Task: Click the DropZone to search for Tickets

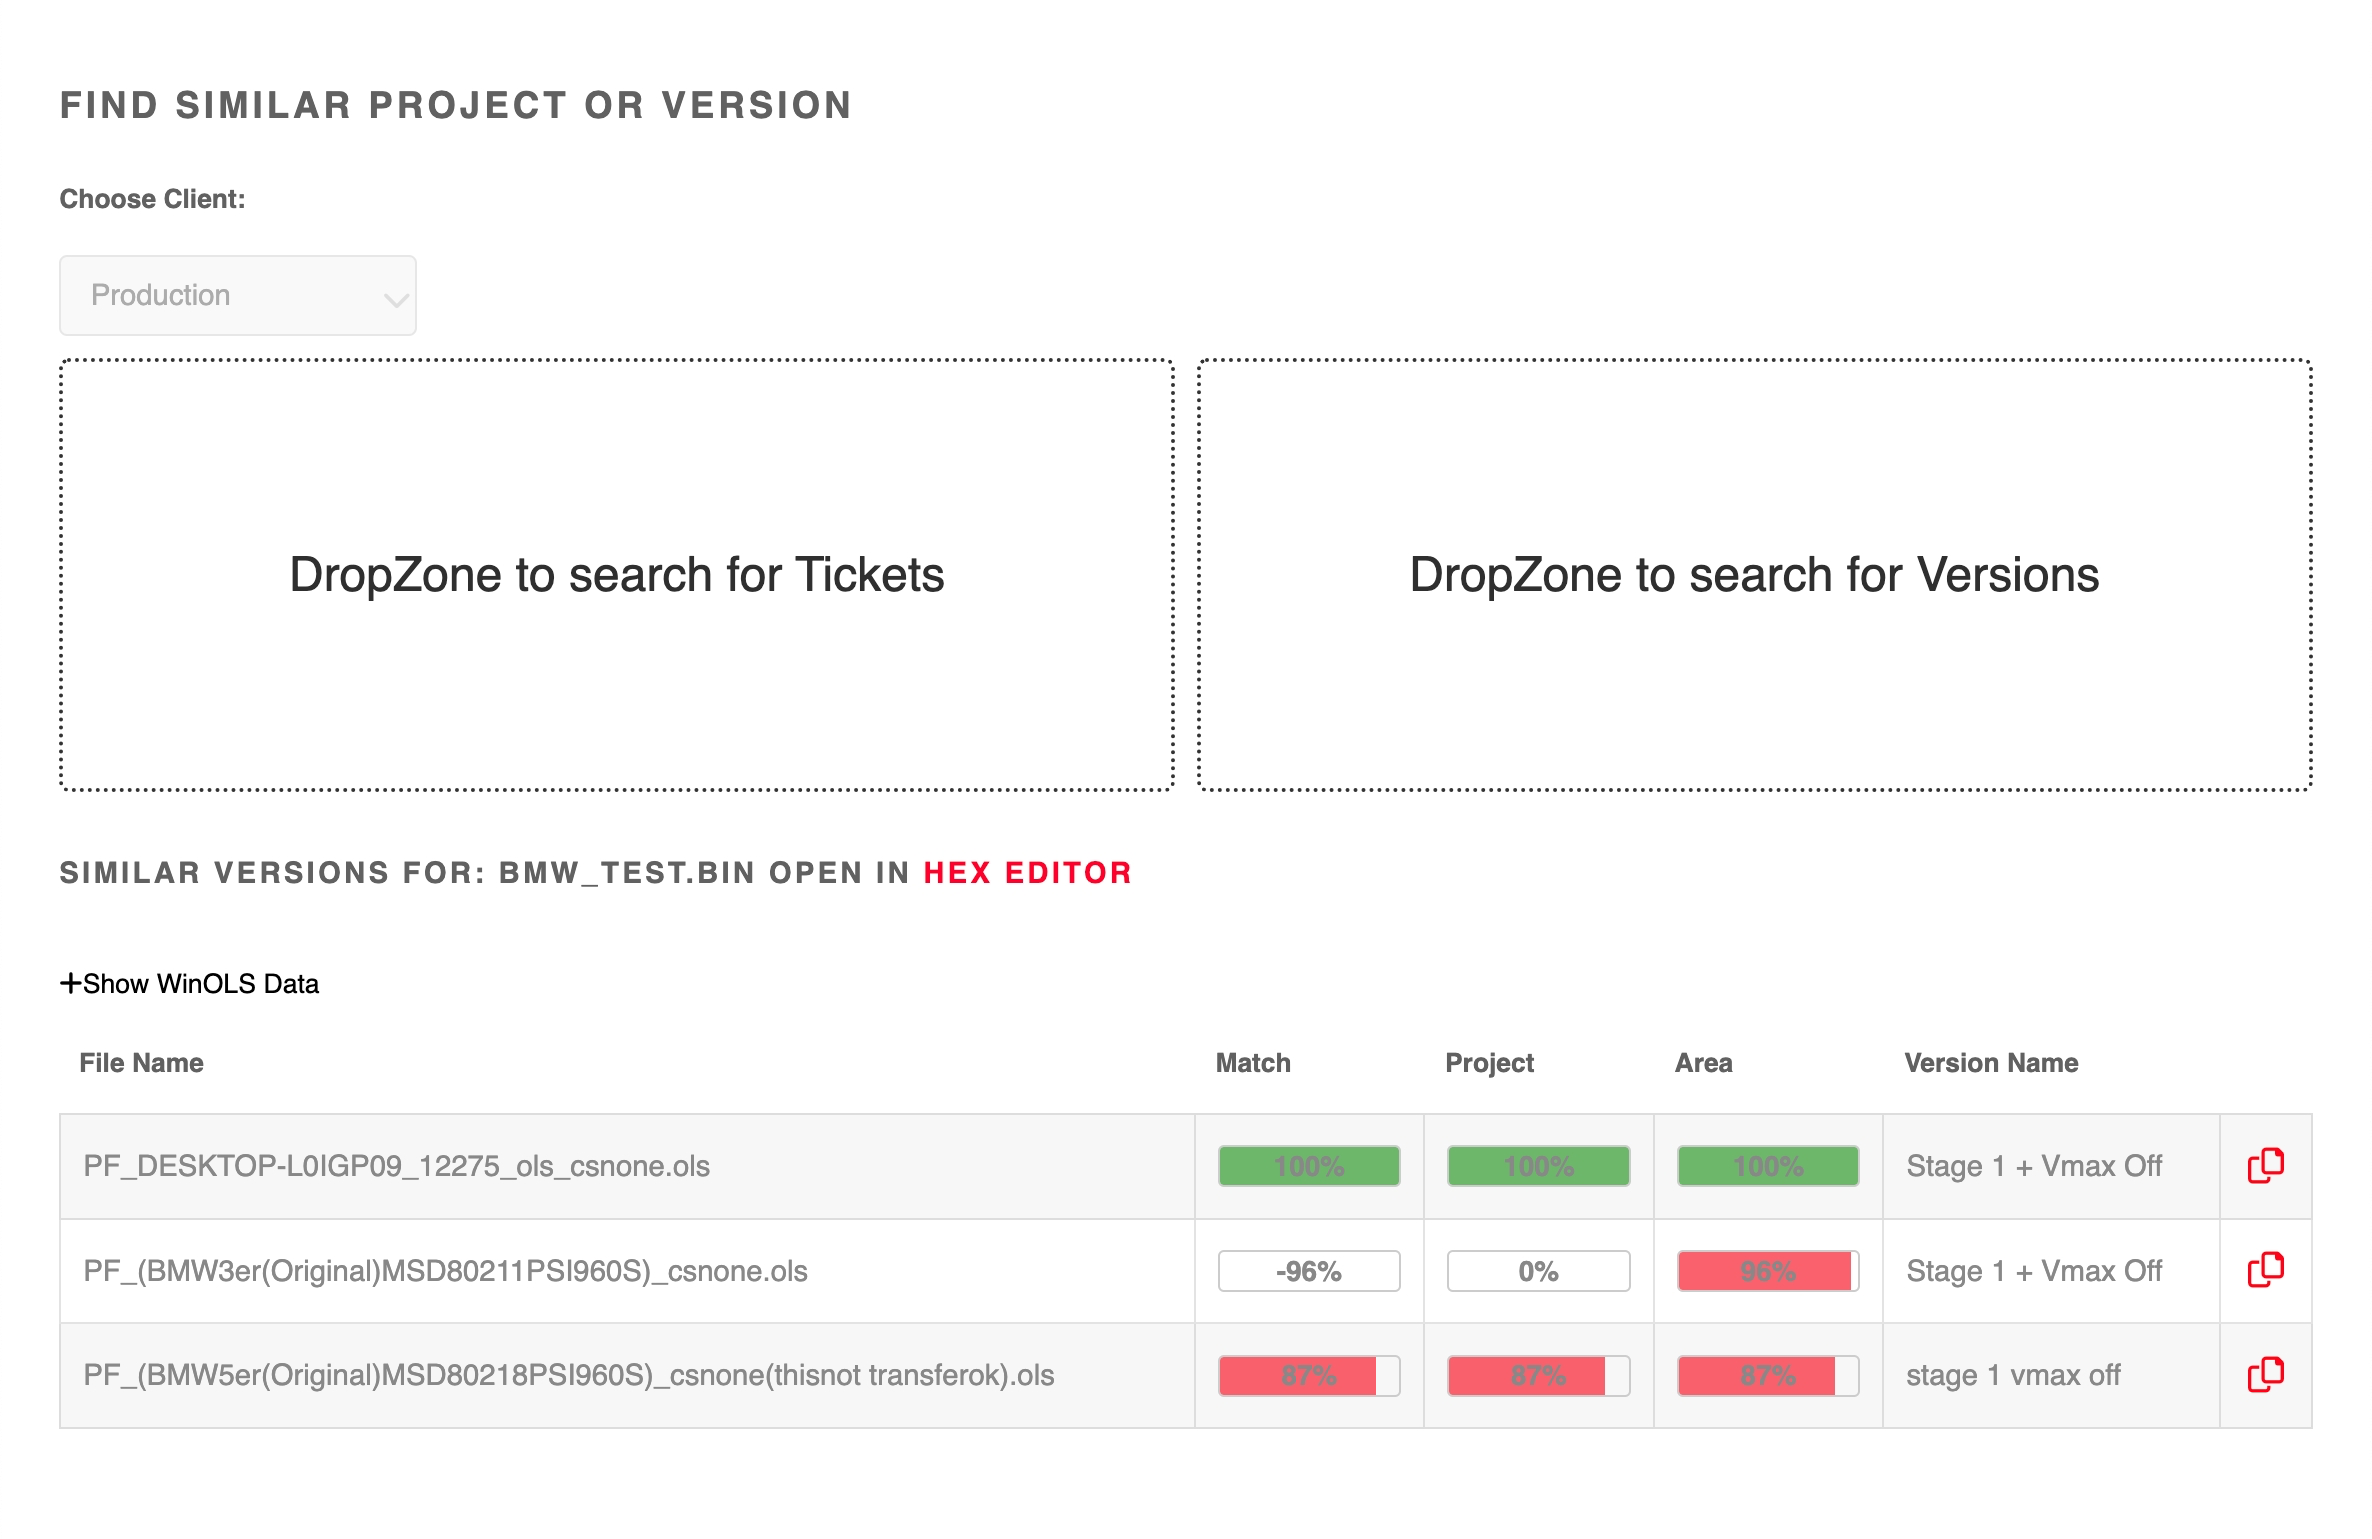Action: point(617,575)
